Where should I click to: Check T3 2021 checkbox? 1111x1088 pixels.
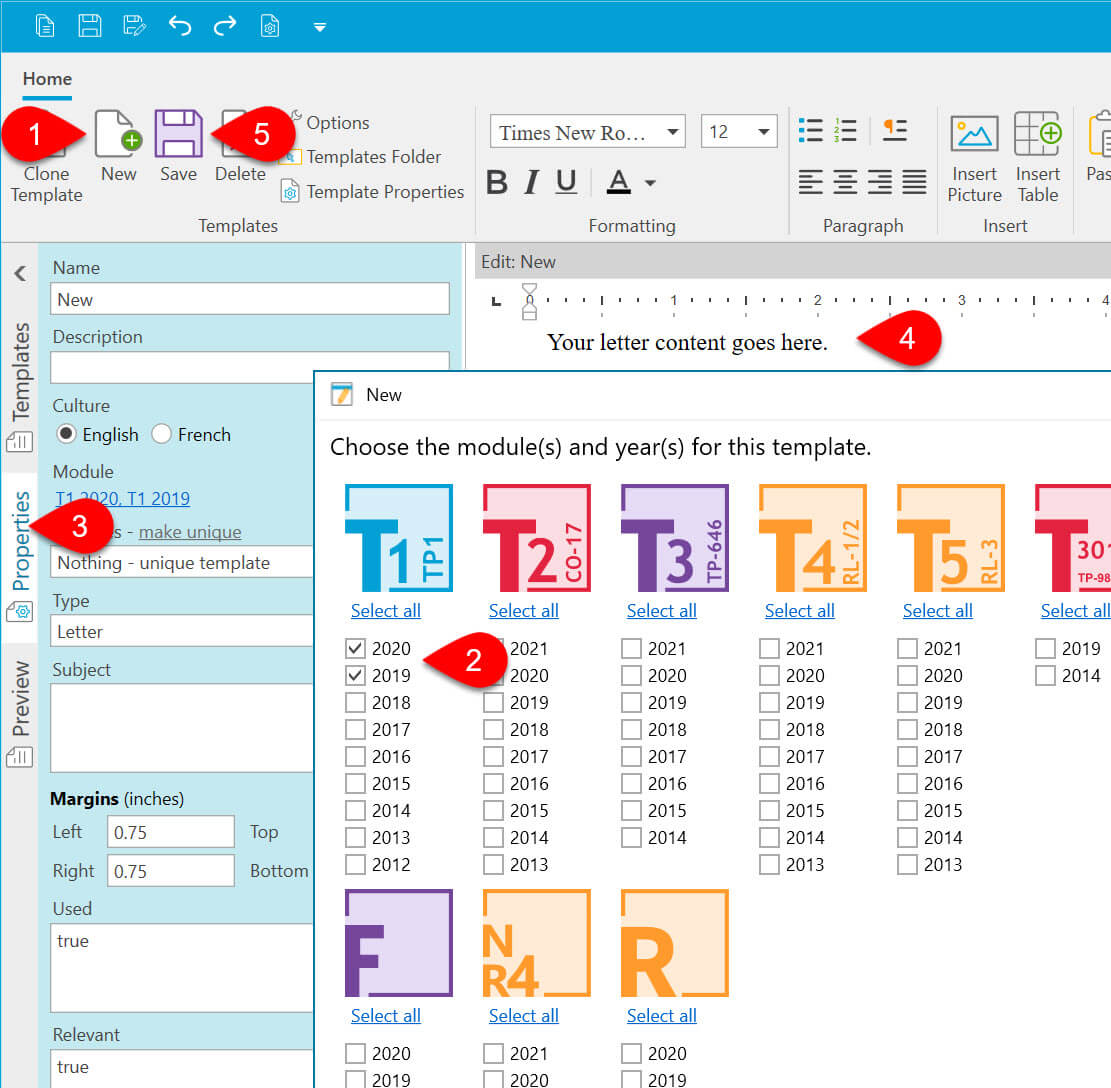click(631, 648)
